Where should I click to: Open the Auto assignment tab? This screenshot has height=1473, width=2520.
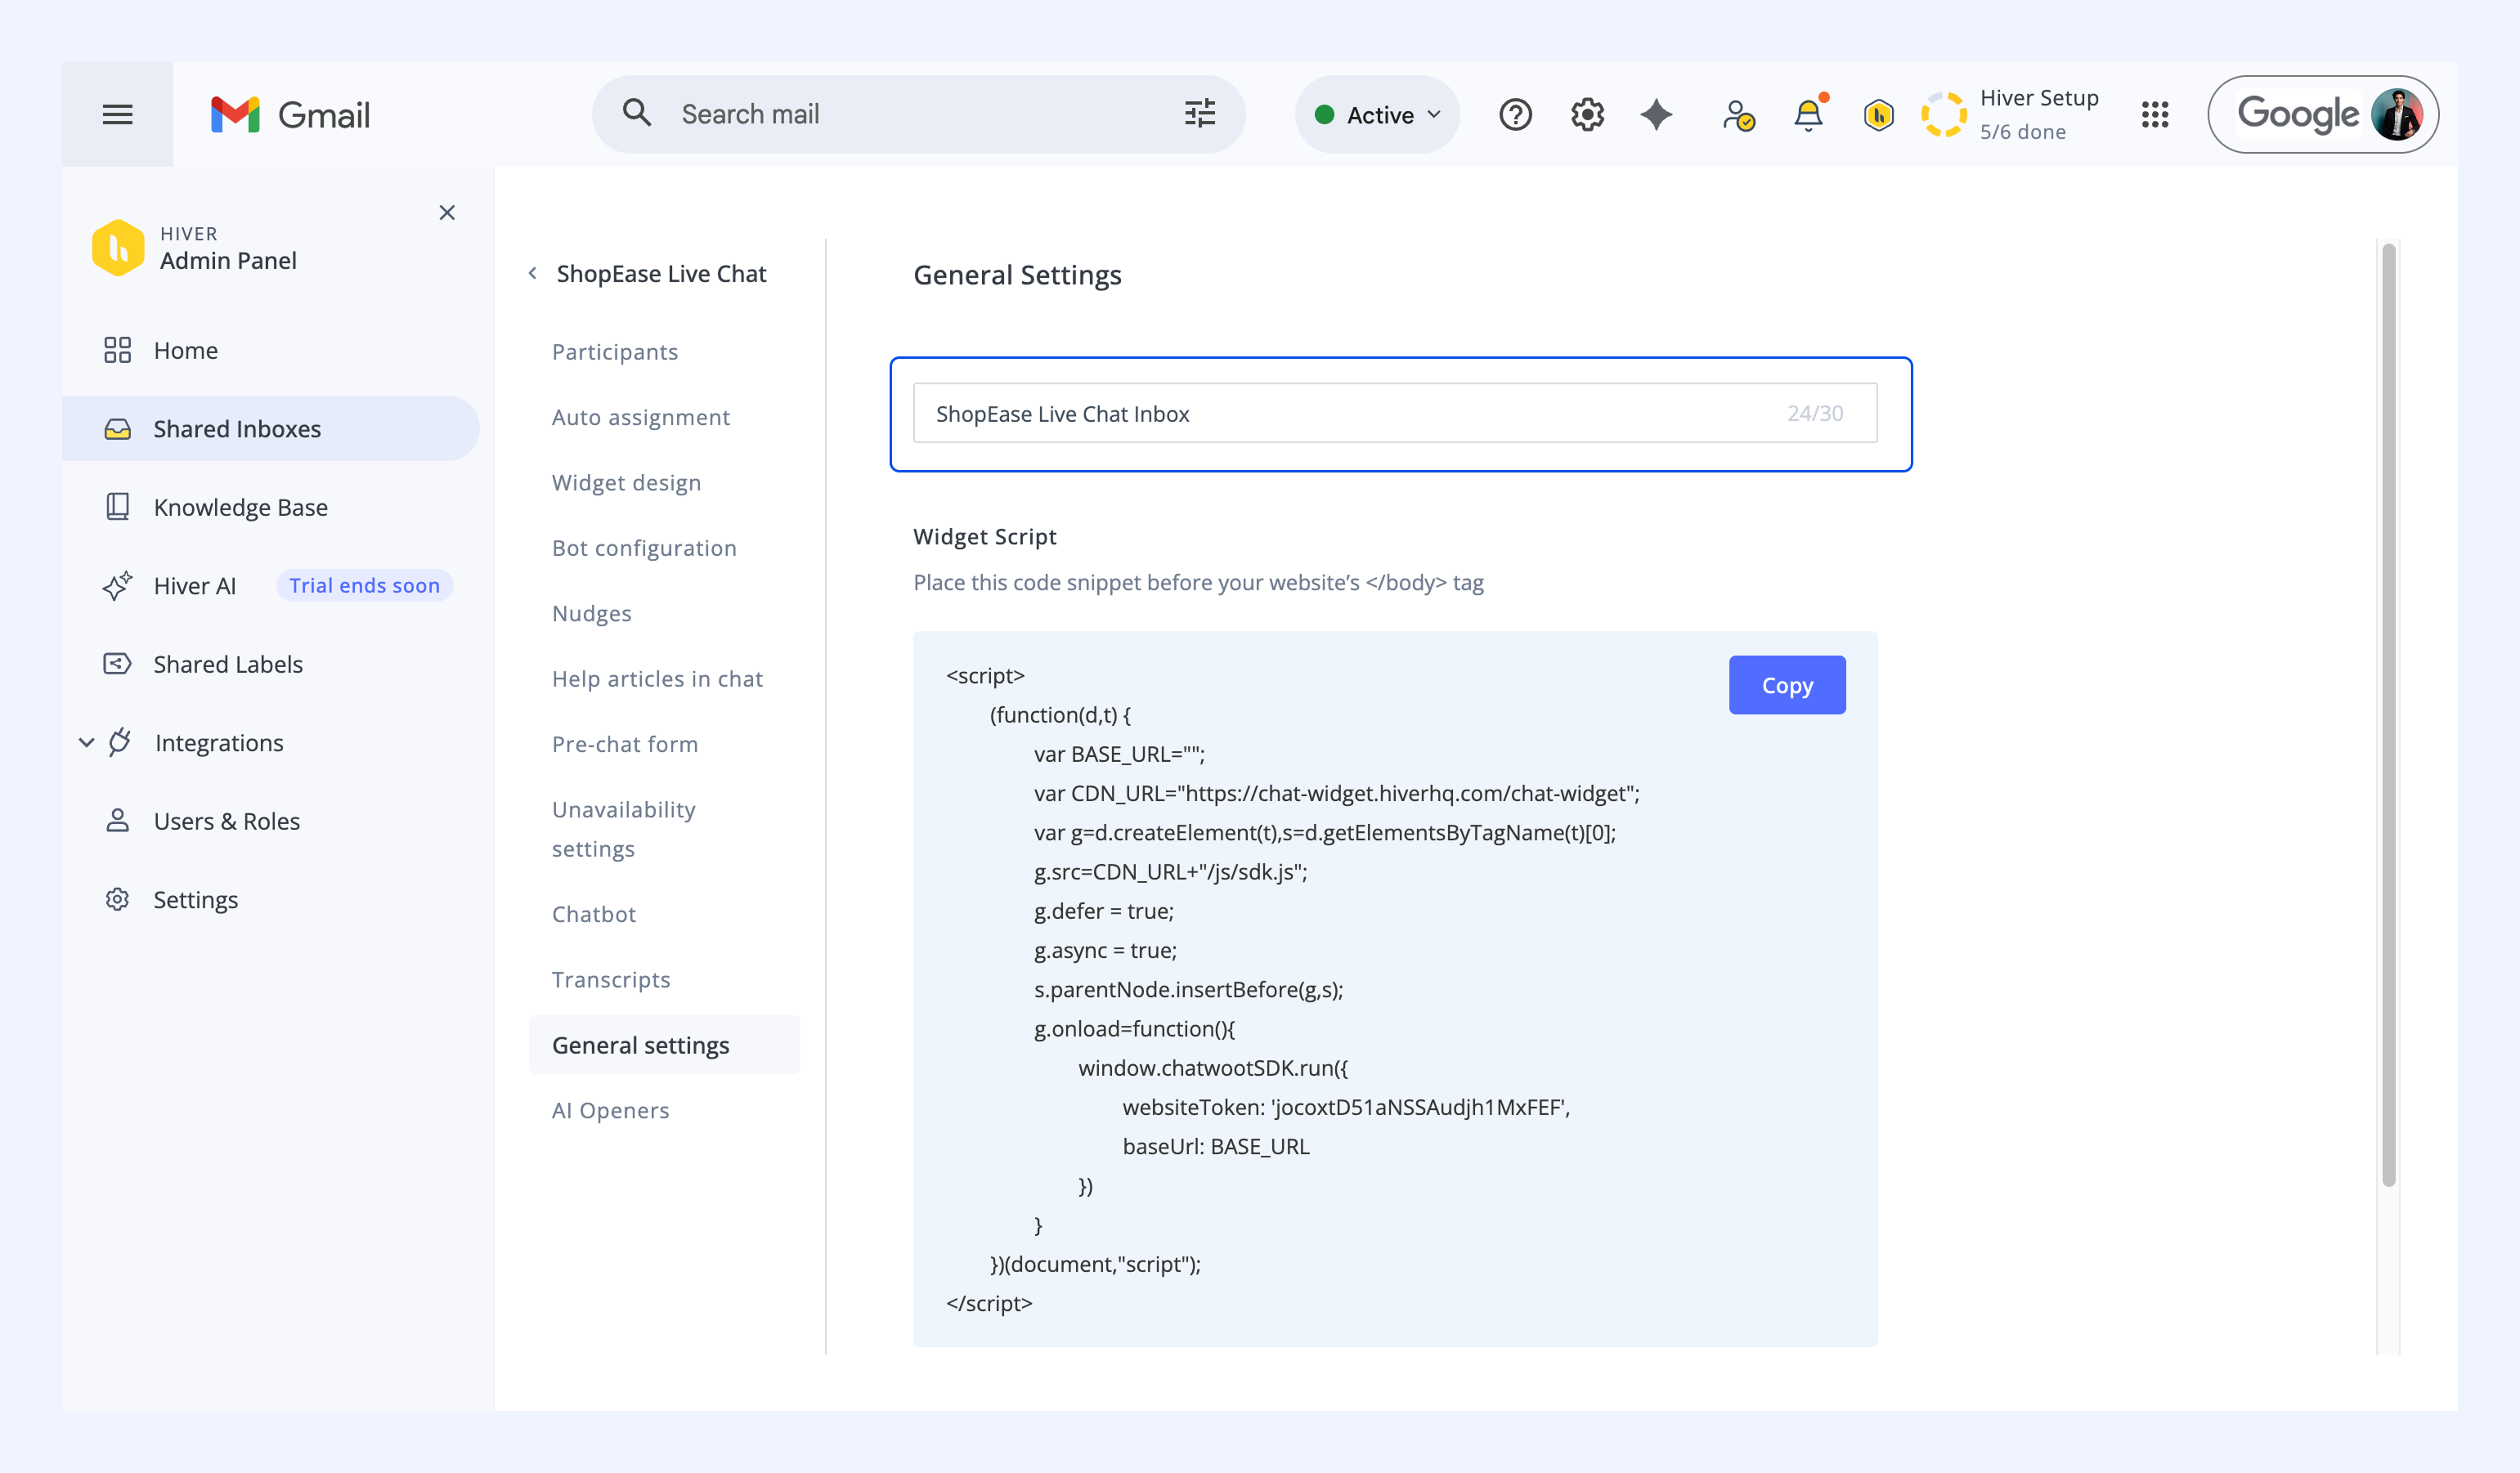pyautogui.click(x=641, y=417)
